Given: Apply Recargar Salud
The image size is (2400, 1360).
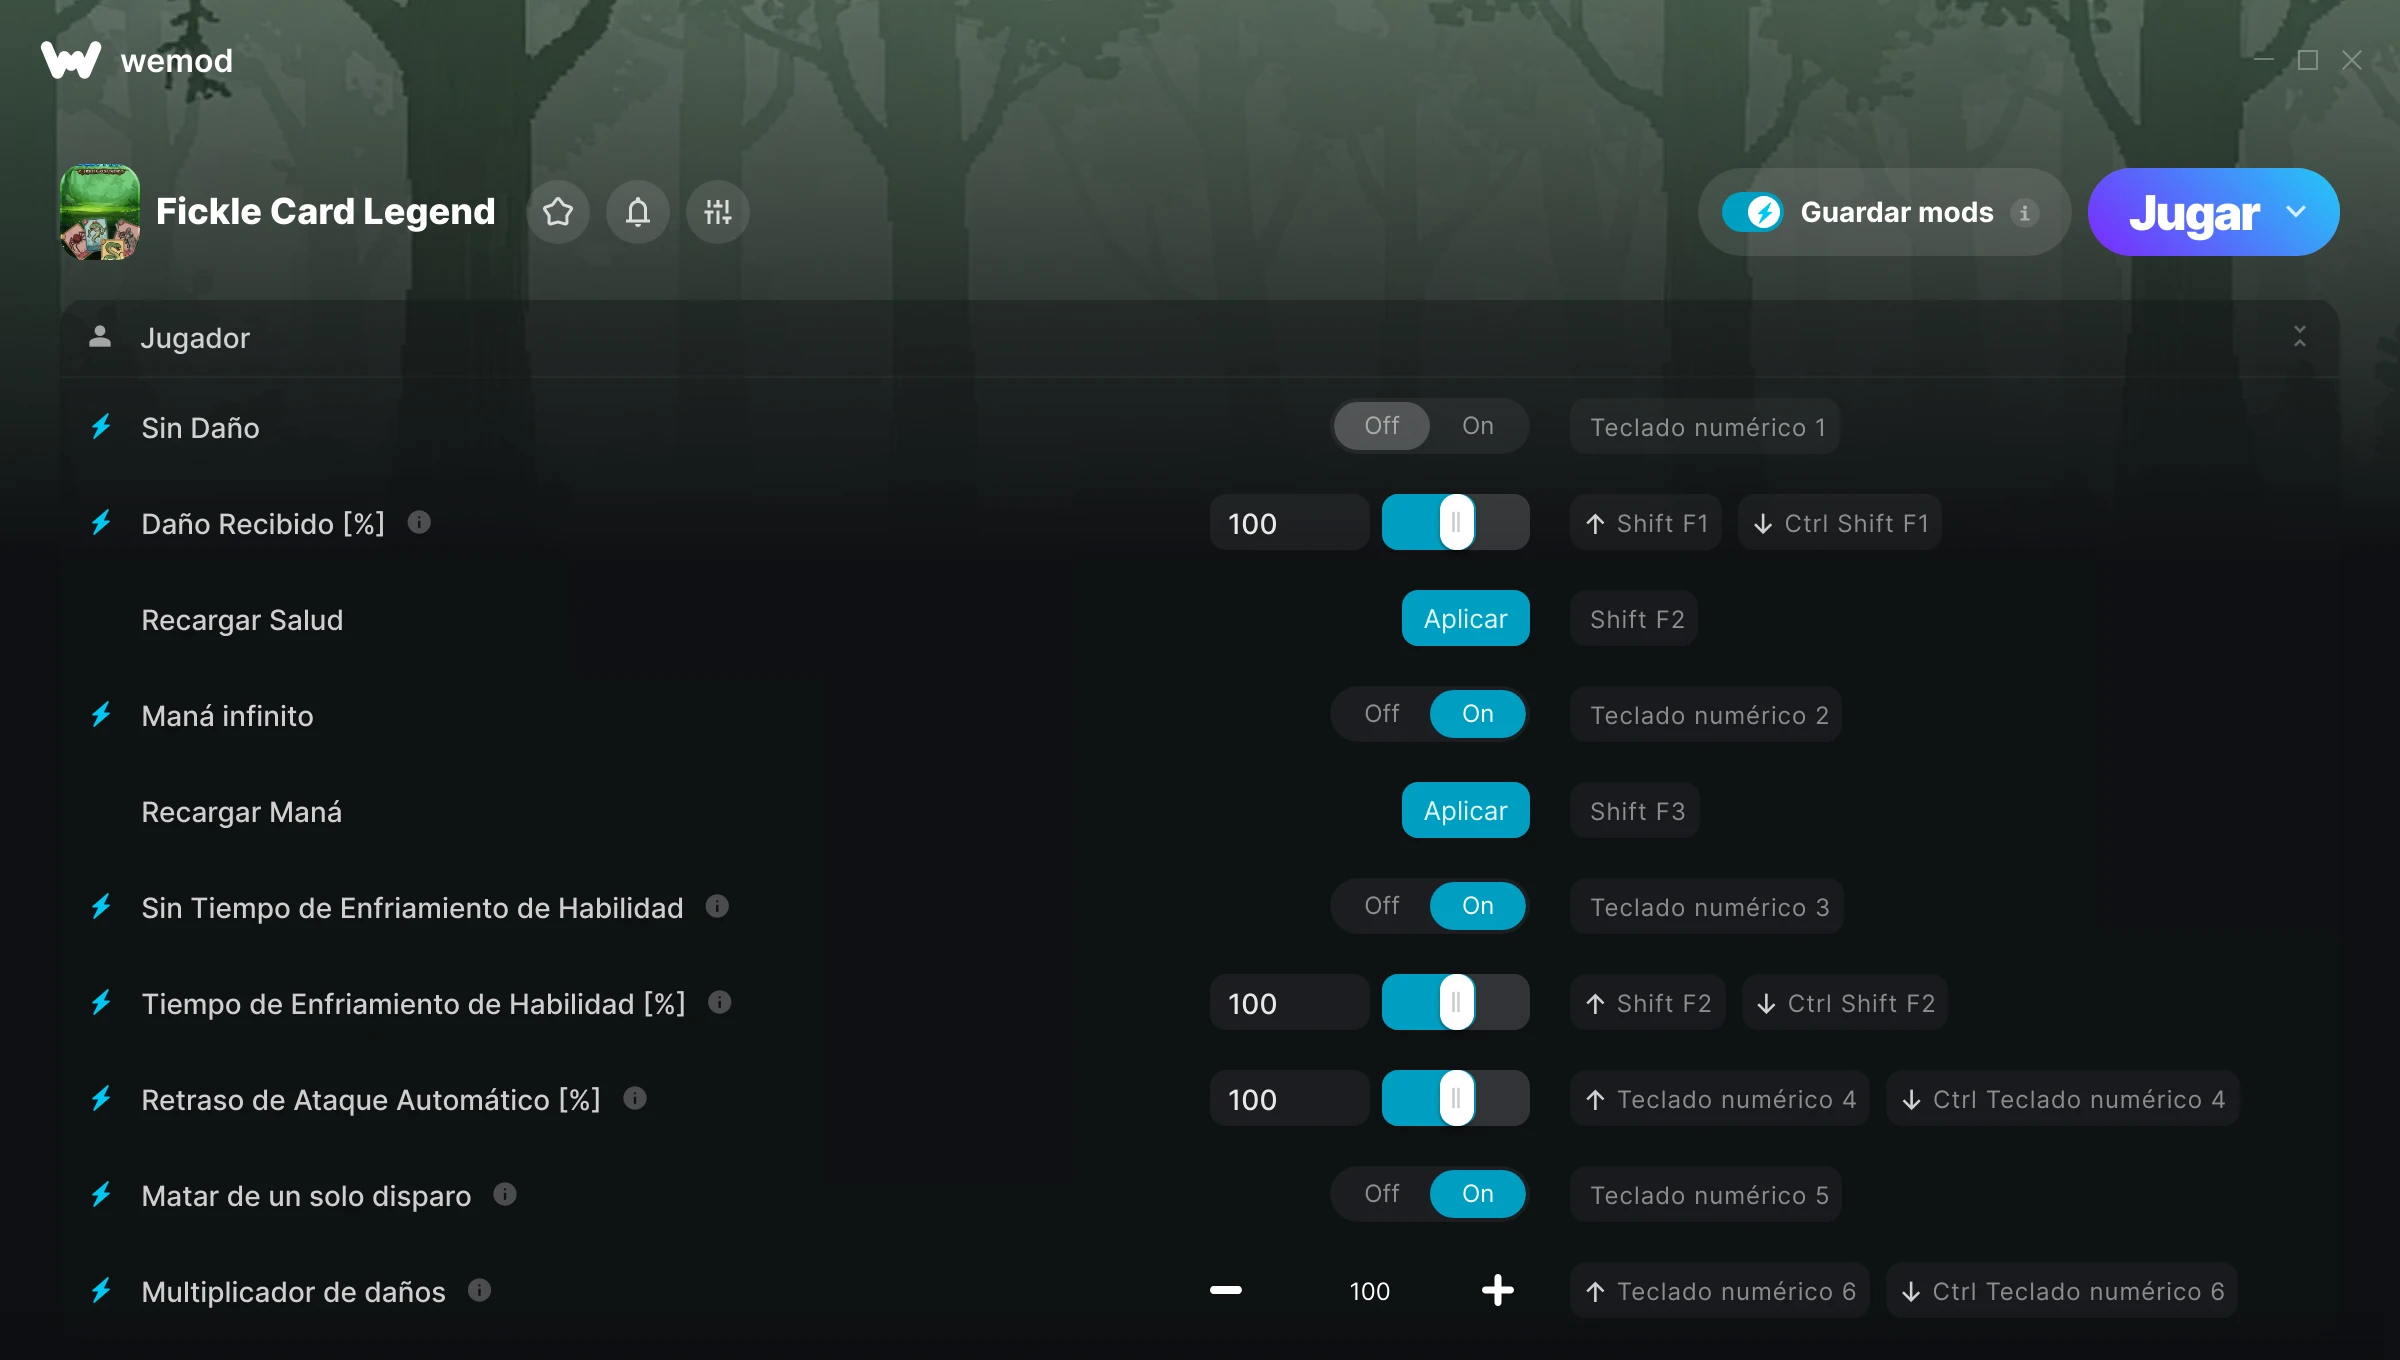Looking at the screenshot, I should tap(1466, 618).
